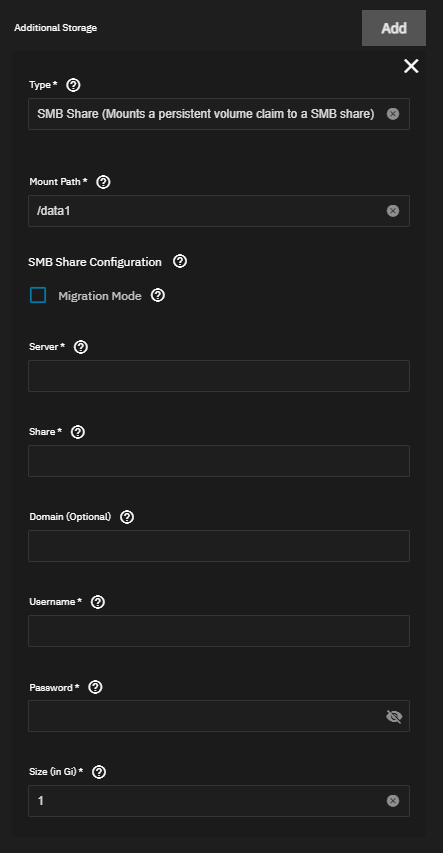443x853 pixels.
Task: Clear the selected Type value
Action: [393, 114]
